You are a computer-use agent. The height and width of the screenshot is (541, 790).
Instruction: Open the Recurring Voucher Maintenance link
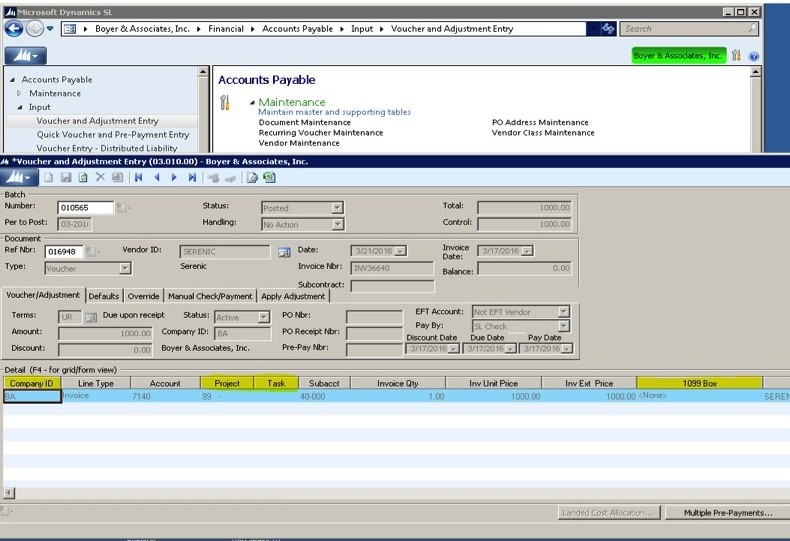(320, 132)
